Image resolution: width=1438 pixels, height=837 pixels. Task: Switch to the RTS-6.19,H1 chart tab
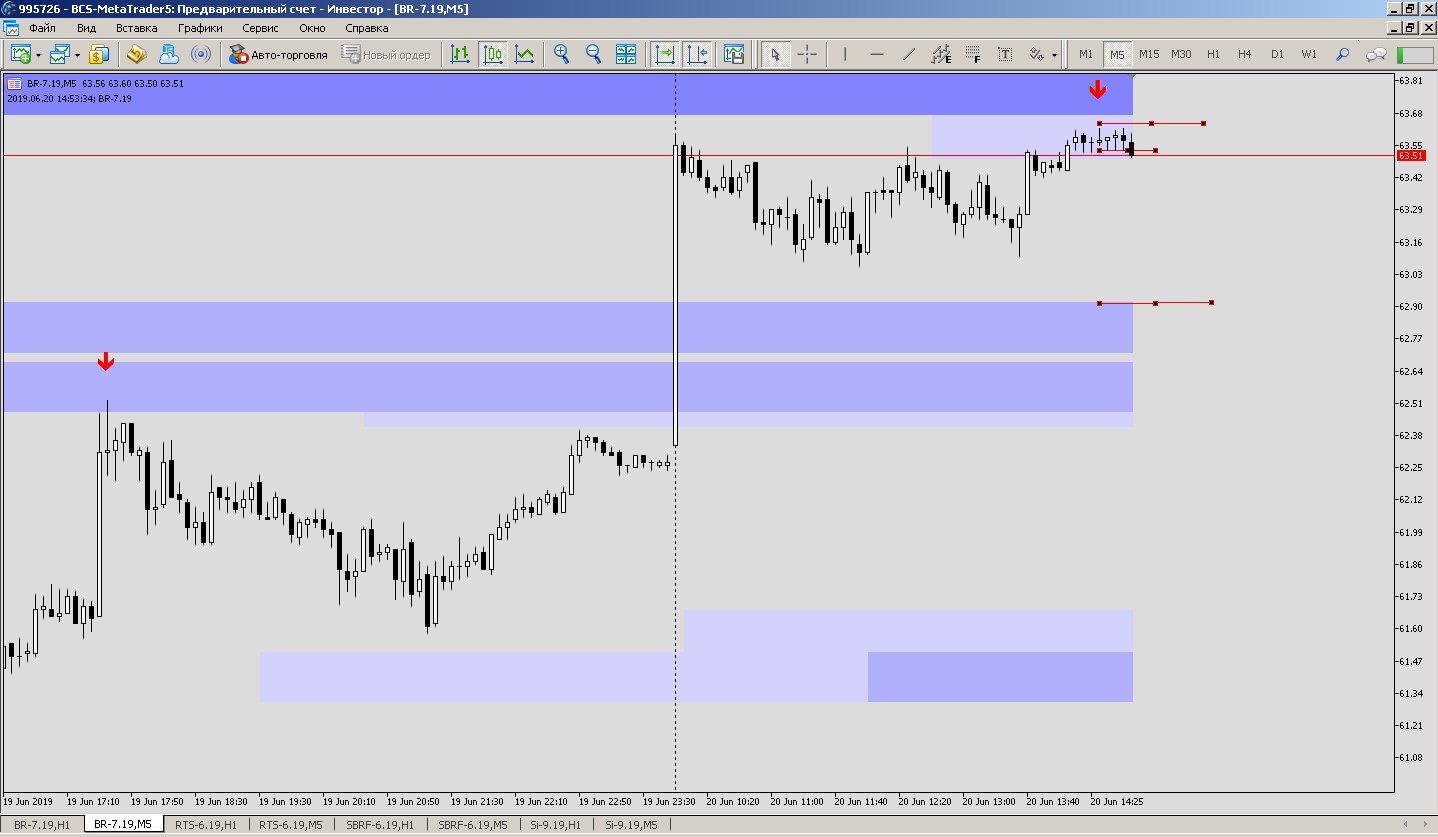pos(206,825)
